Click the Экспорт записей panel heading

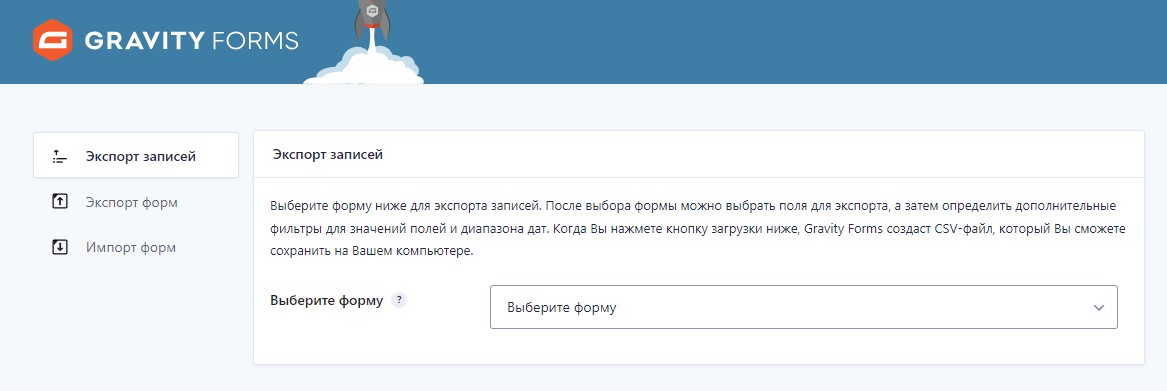pyautogui.click(x=327, y=155)
